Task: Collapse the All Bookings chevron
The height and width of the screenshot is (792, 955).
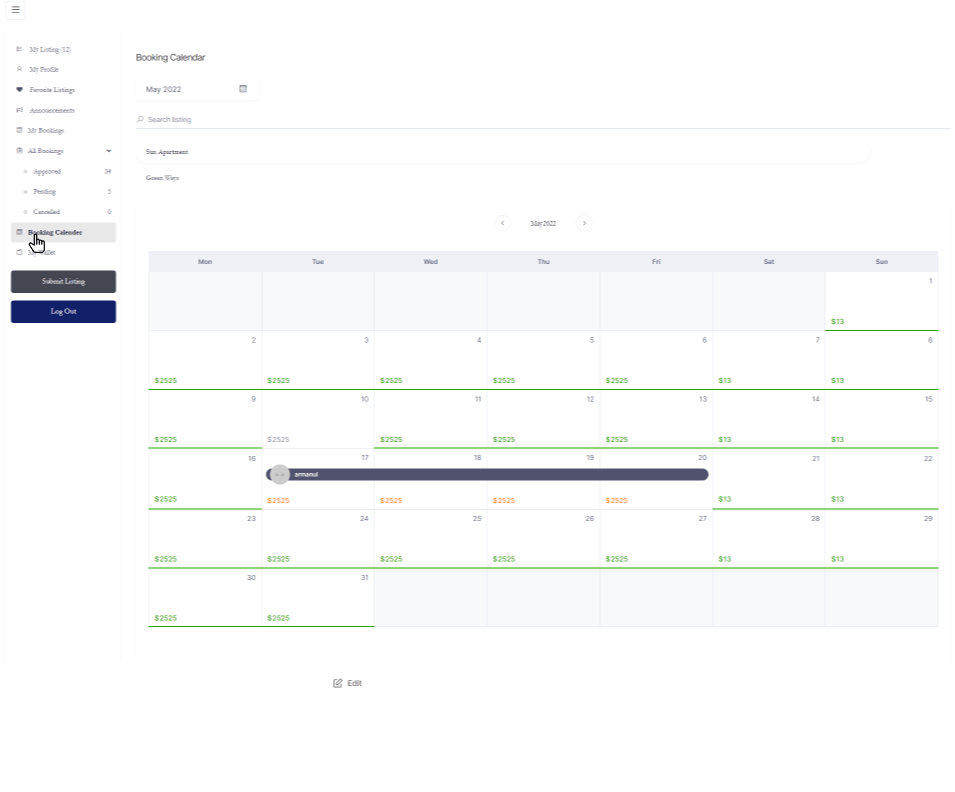Action: click(108, 151)
